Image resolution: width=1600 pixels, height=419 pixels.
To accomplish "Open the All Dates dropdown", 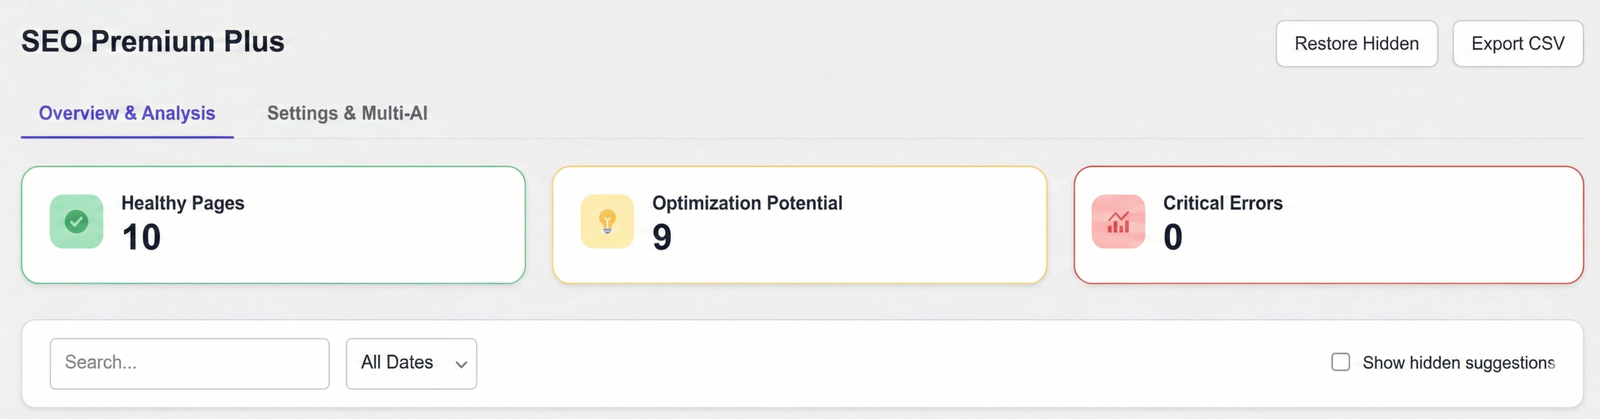I will click(410, 363).
